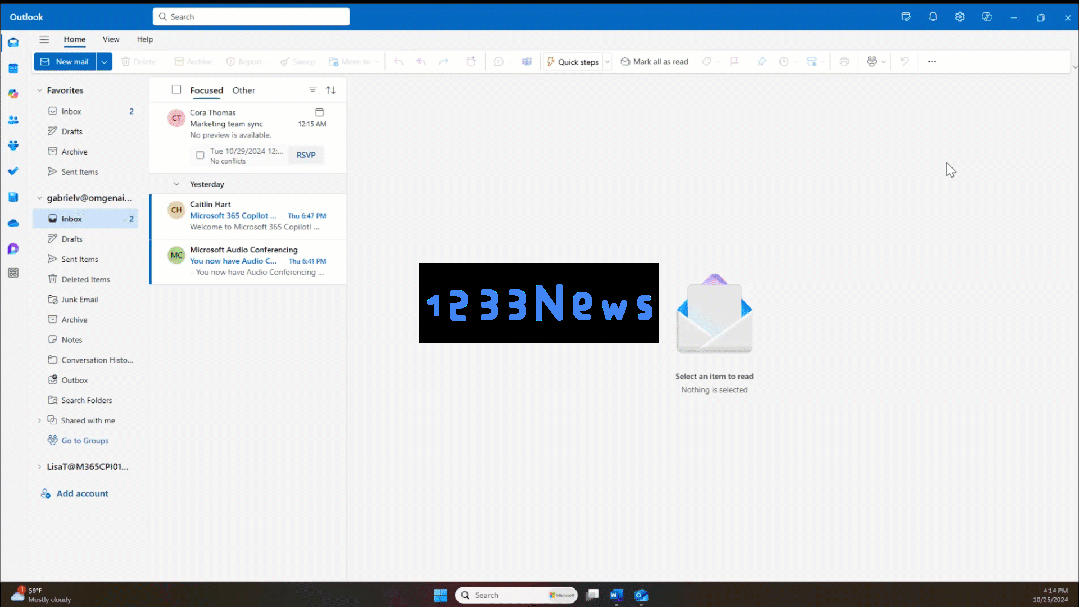This screenshot has width=1079, height=607.
Task: Expand the LisaT@M365CPI01 account
Action: point(39,467)
